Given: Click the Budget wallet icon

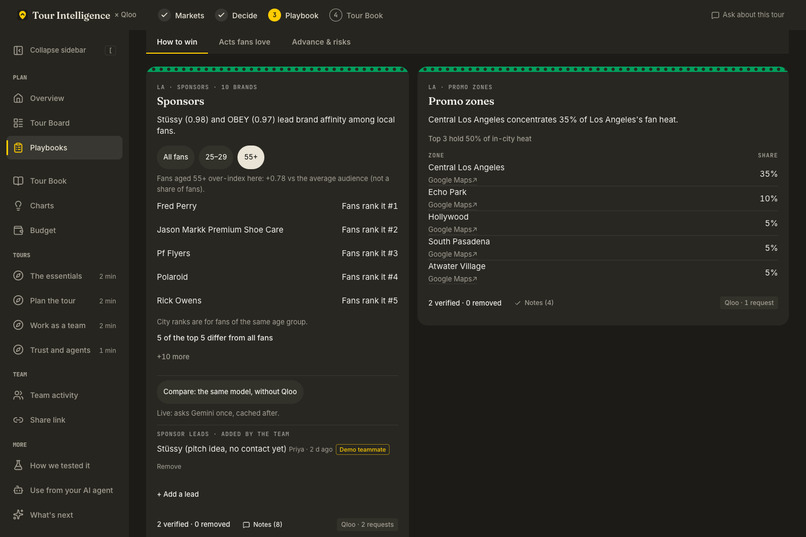Looking at the screenshot, I should 18,230.
